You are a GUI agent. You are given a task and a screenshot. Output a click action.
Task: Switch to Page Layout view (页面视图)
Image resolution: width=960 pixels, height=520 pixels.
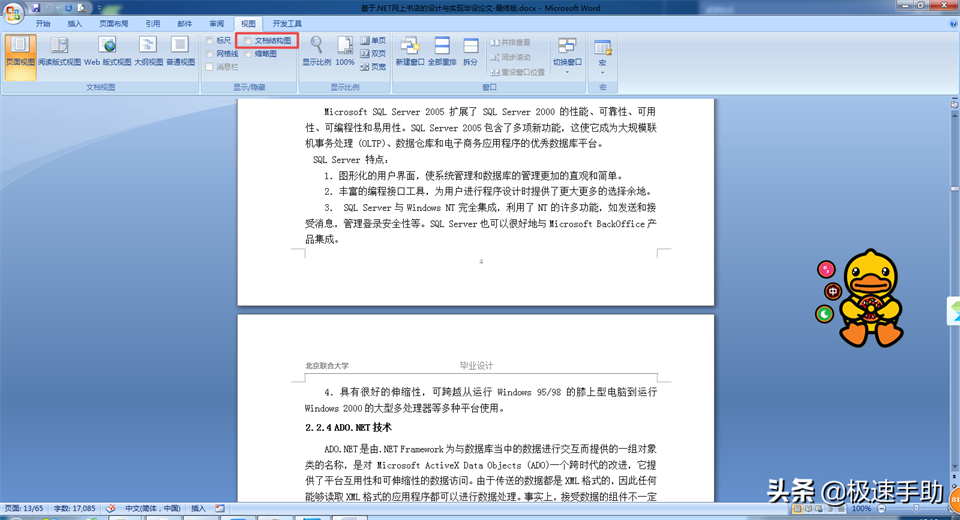[x=20, y=51]
